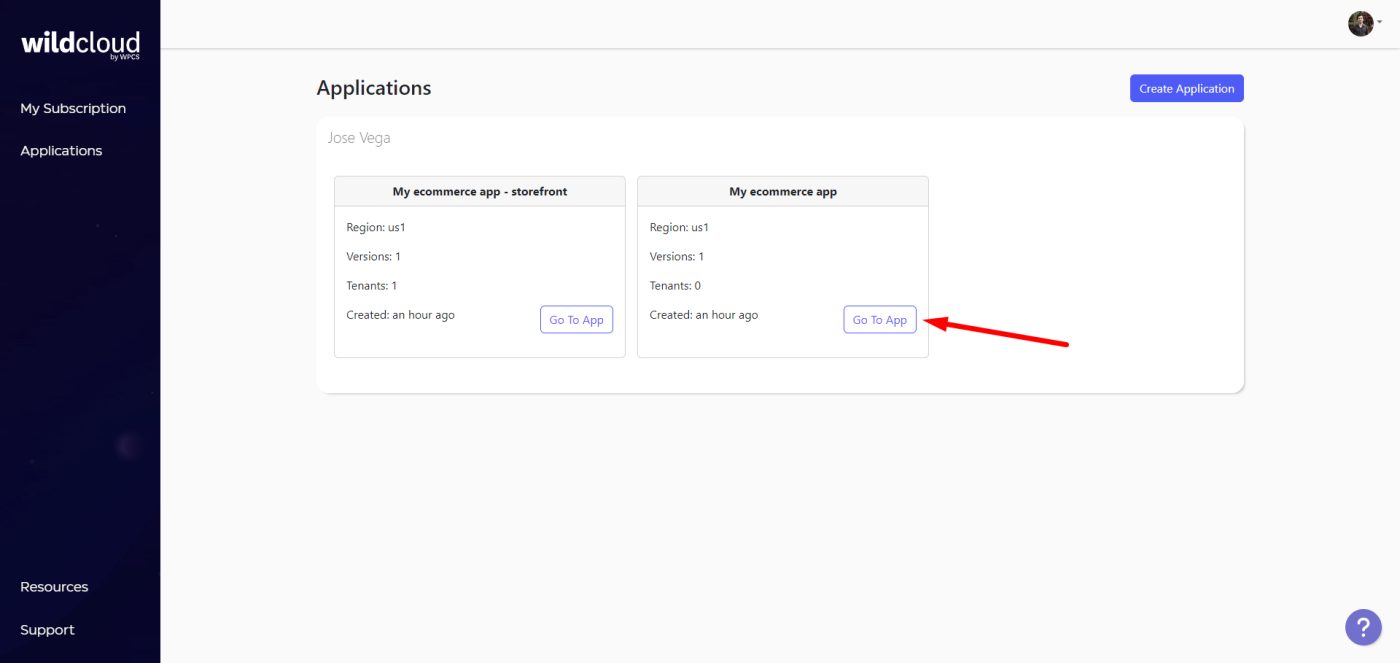Open Applications in the sidebar
Screen dimensions: 1400x663
tap(61, 151)
